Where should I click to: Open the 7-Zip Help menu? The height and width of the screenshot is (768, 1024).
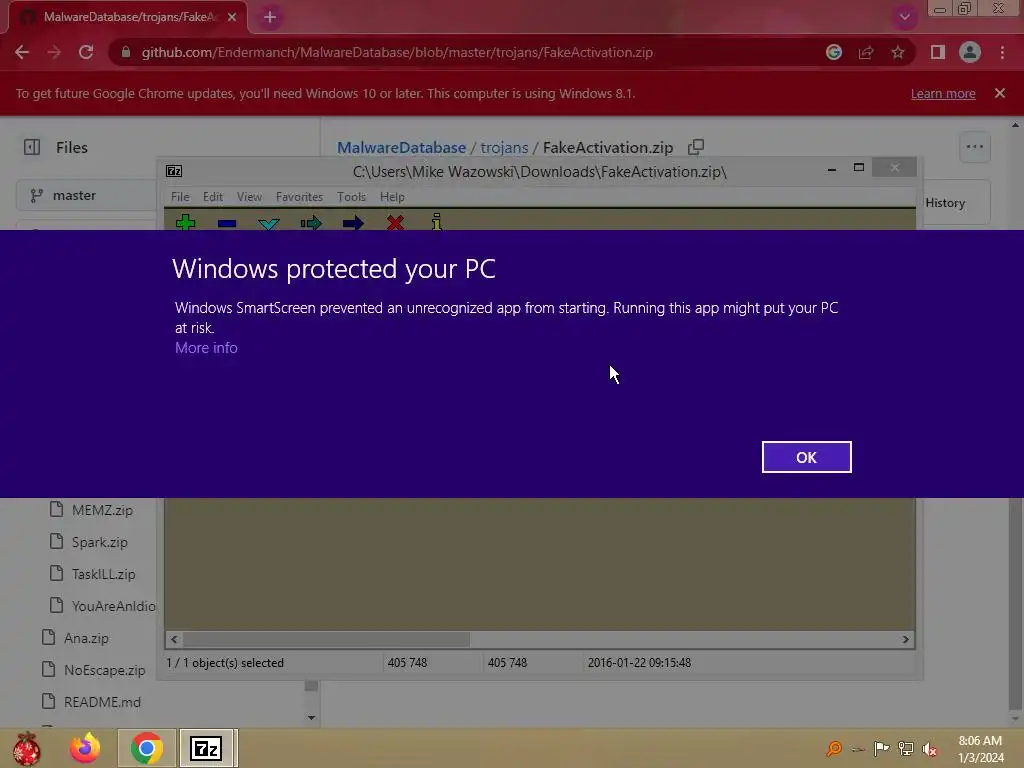[x=392, y=197]
